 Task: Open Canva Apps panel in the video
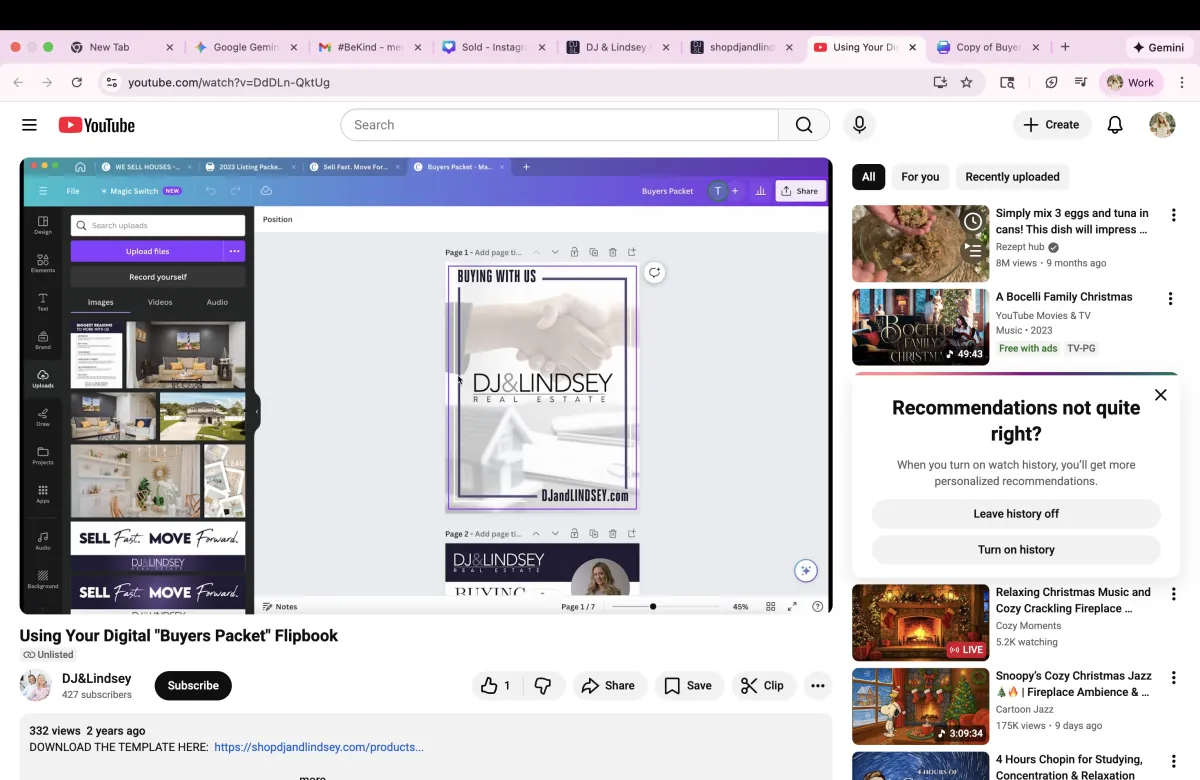coord(43,494)
